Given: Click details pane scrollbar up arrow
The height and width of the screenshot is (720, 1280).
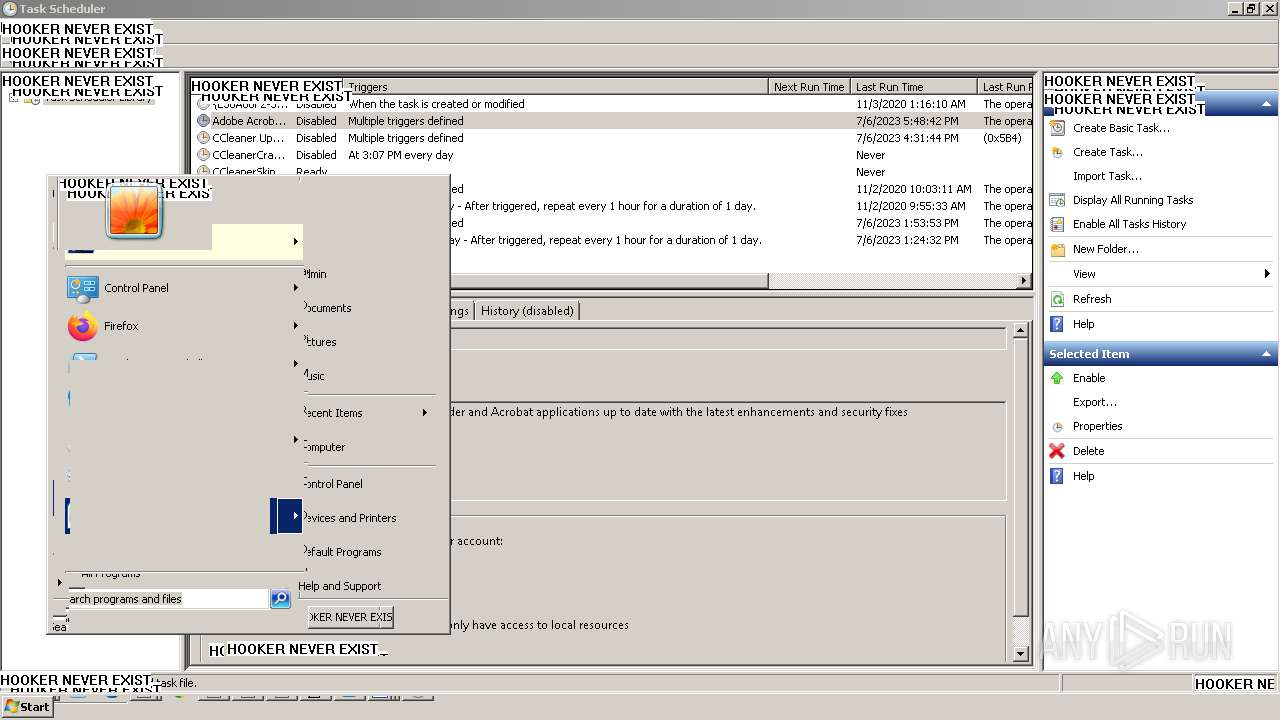Looking at the screenshot, I should coord(1020,330).
